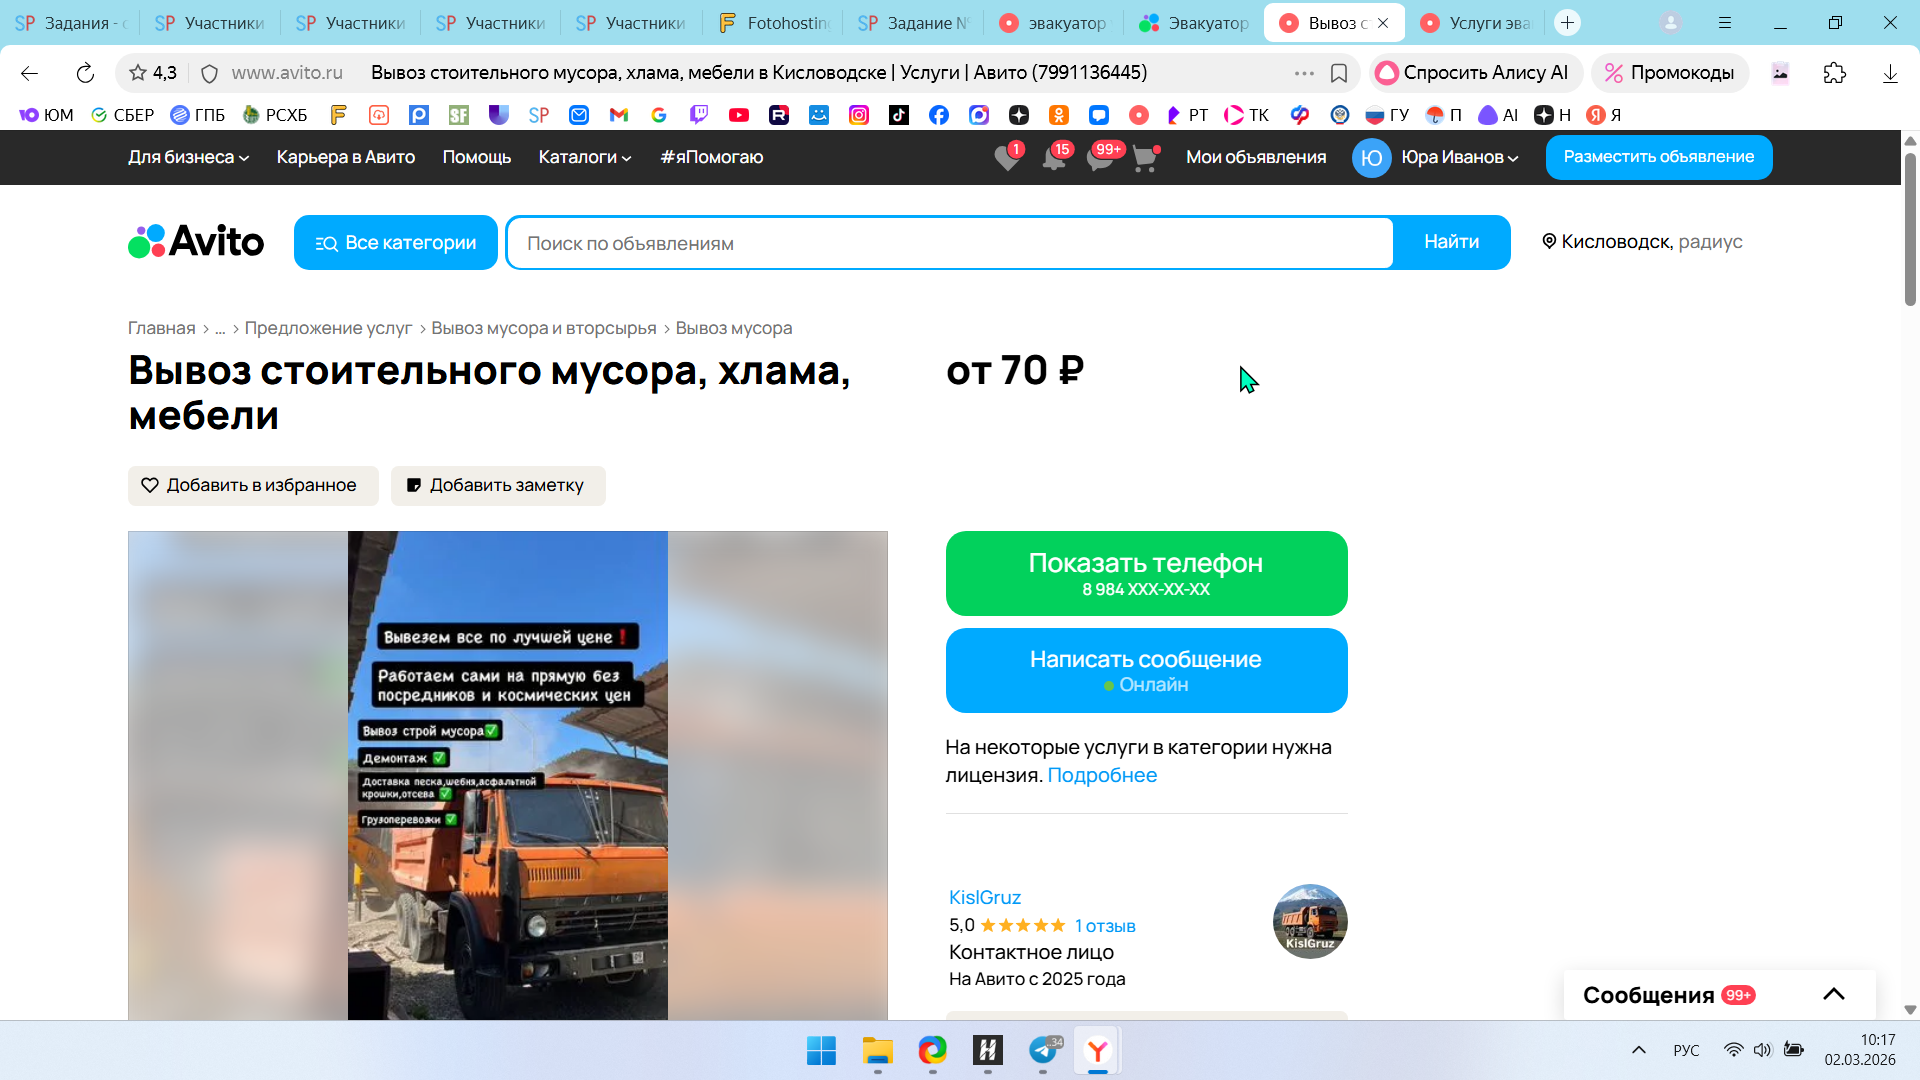Expand the Каталоги dropdown menu
Viewport: 1920px width, 1080px height.
[585, 157]
